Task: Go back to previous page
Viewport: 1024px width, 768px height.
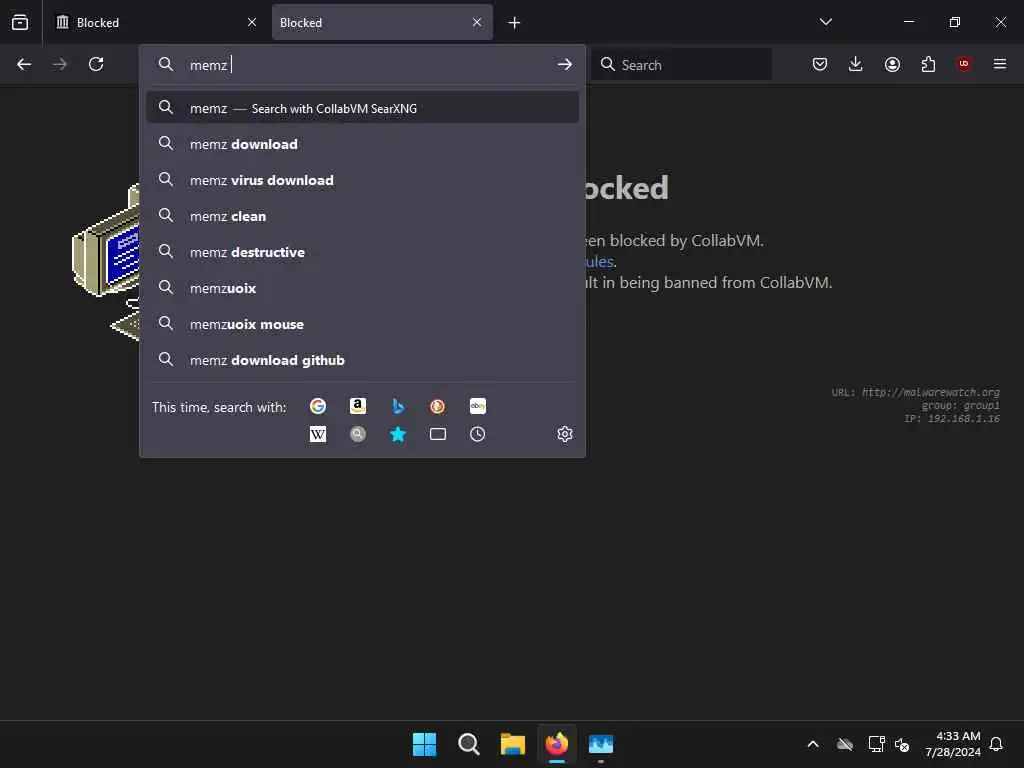Action: pyautogui.click(x=24, y=64)
